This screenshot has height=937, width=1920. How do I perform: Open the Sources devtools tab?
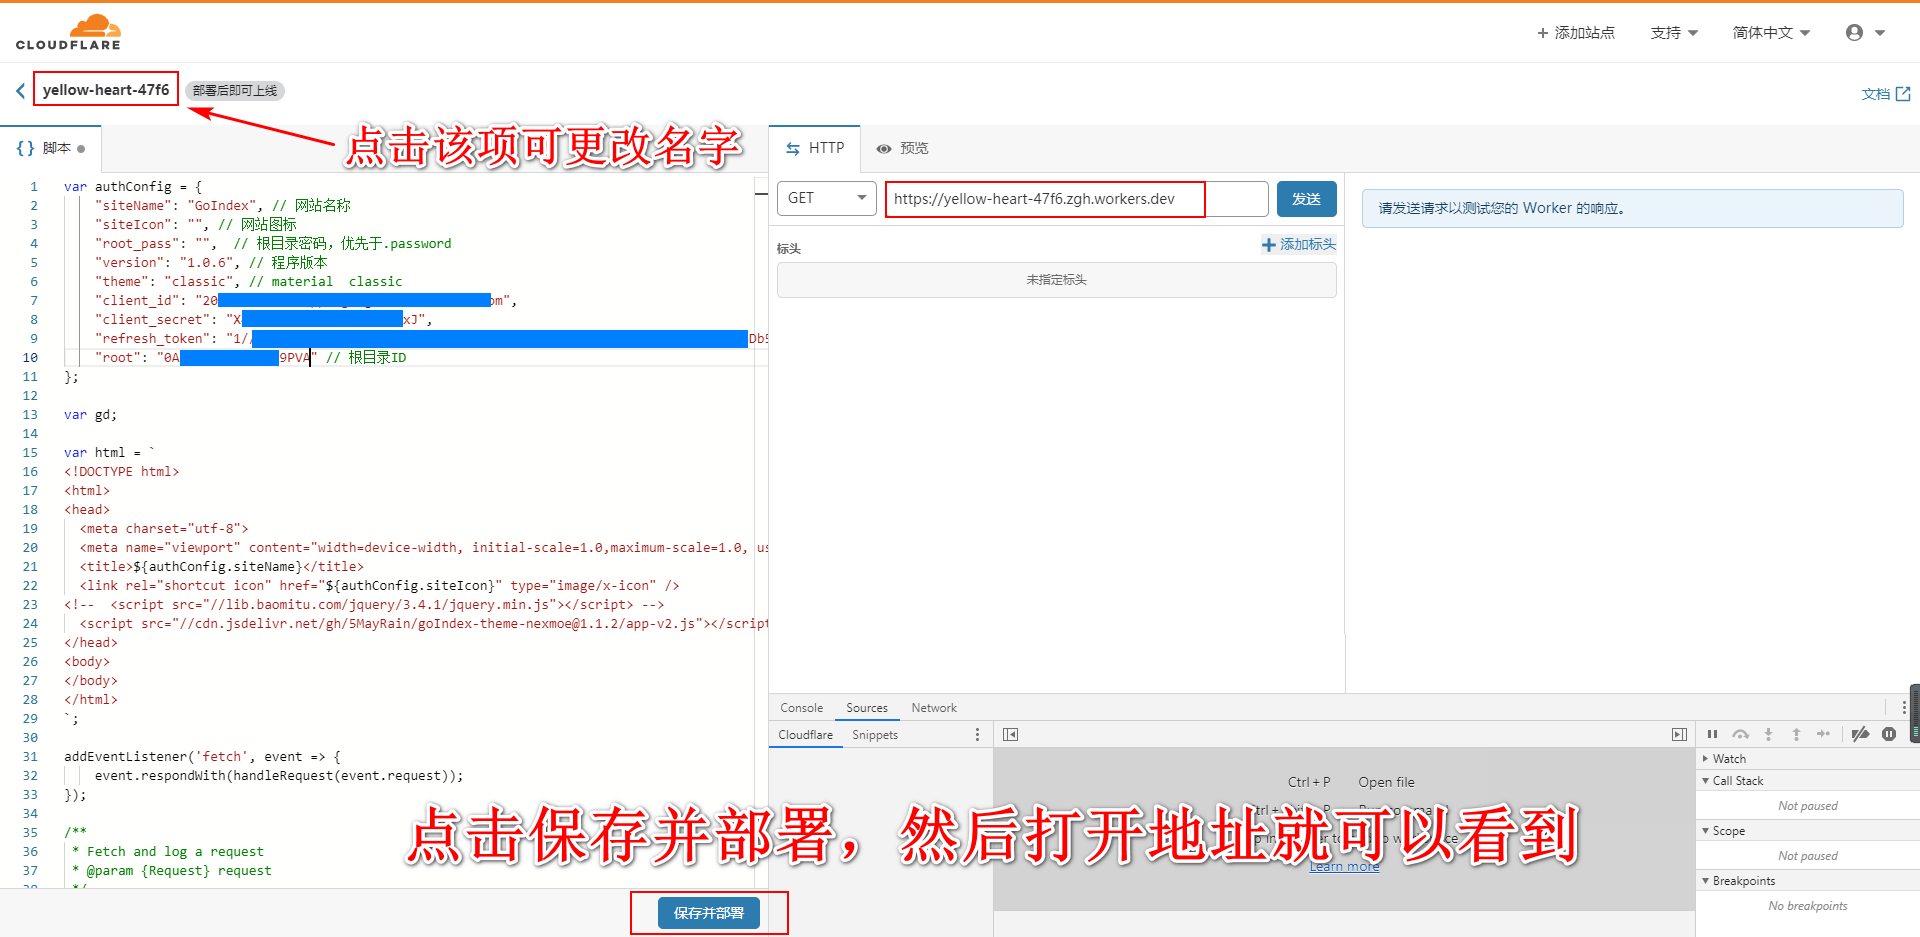pyautogui.click(x=866, y=707)
